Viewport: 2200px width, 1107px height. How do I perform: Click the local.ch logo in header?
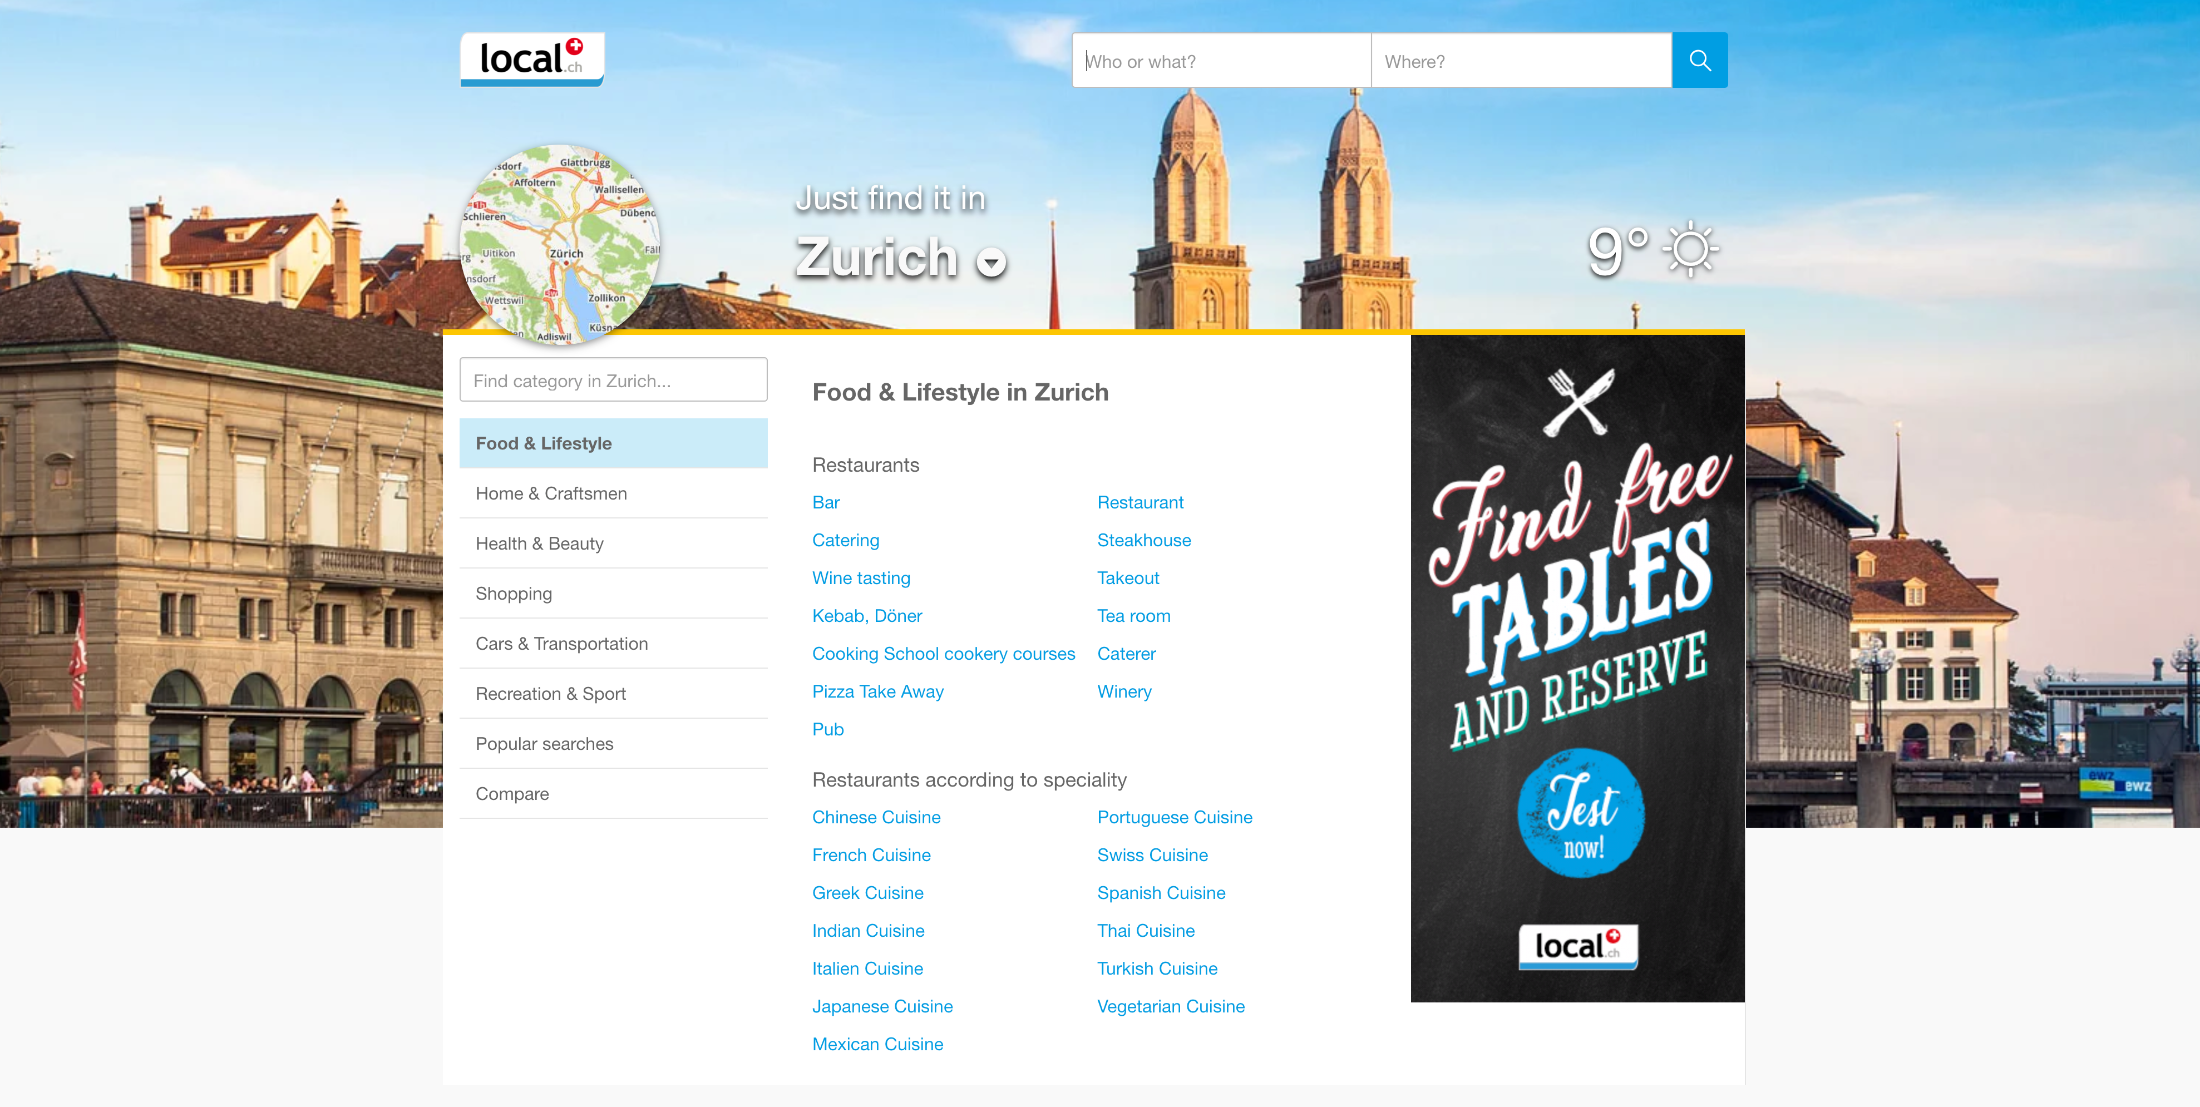click(x=531, y=59)
